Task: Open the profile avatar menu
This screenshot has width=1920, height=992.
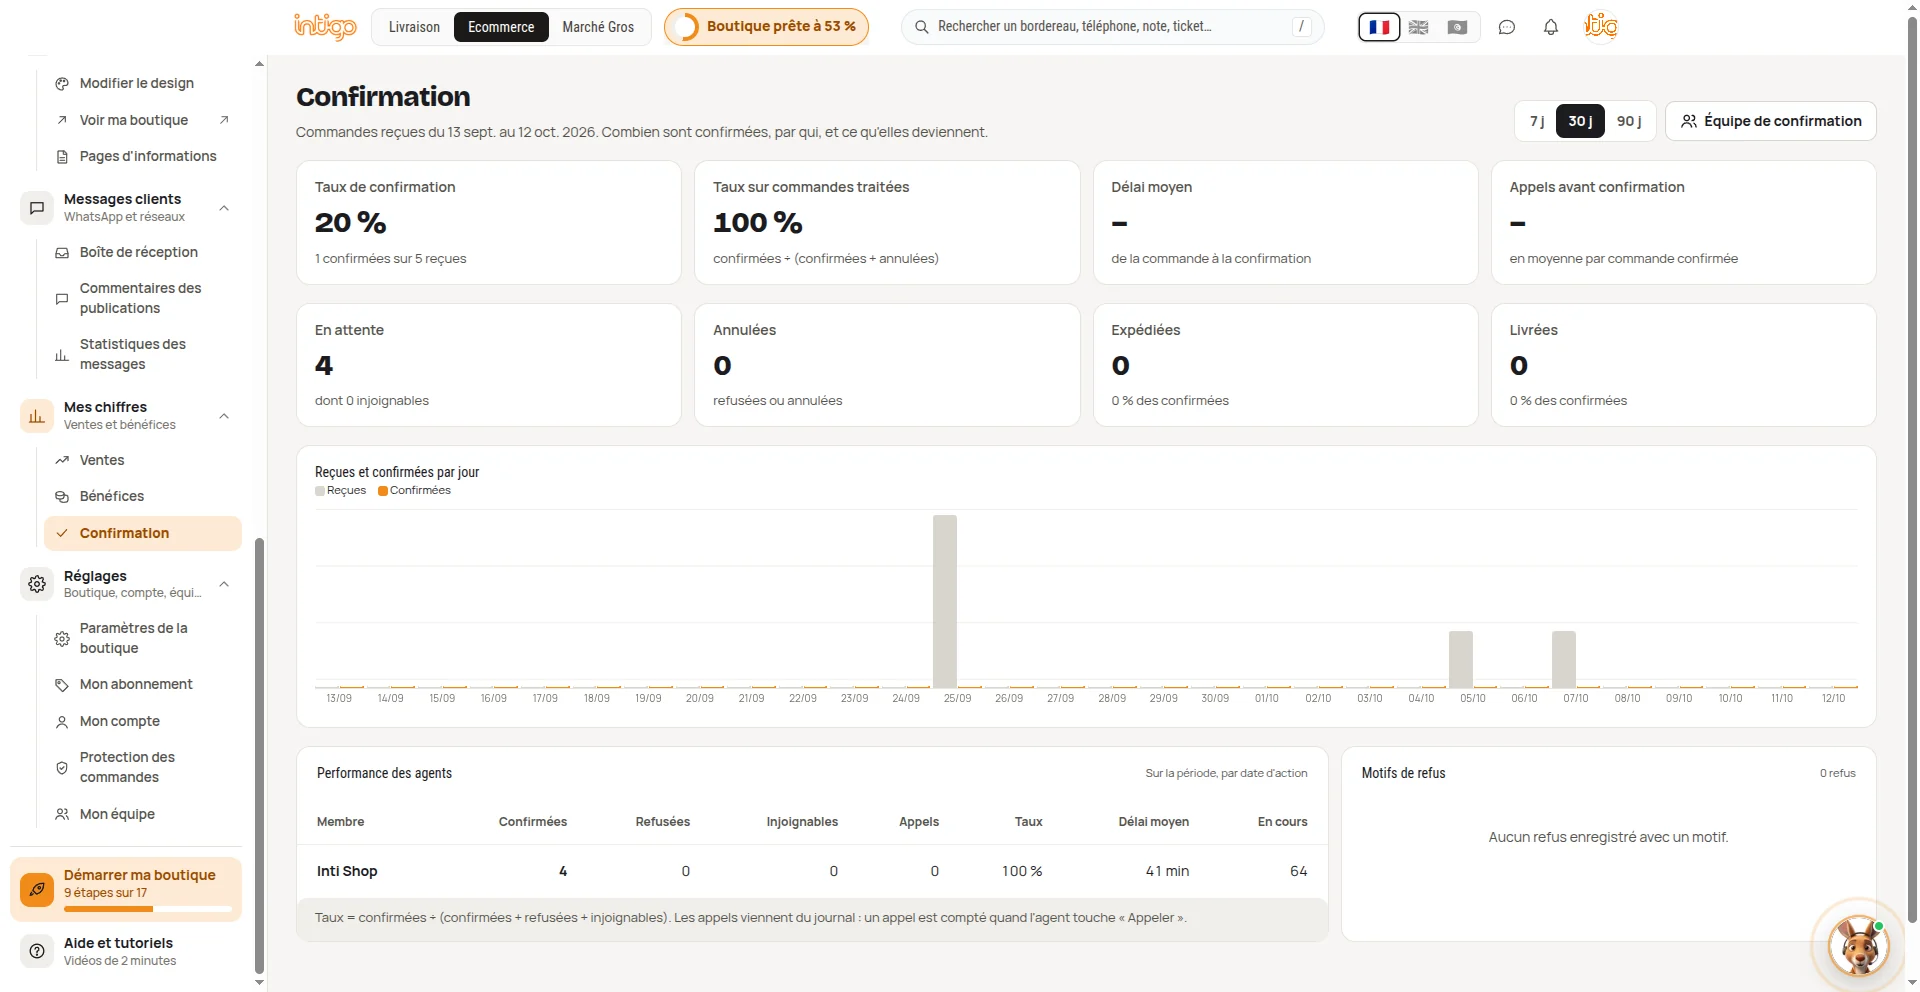Action: coord(1601,26)
